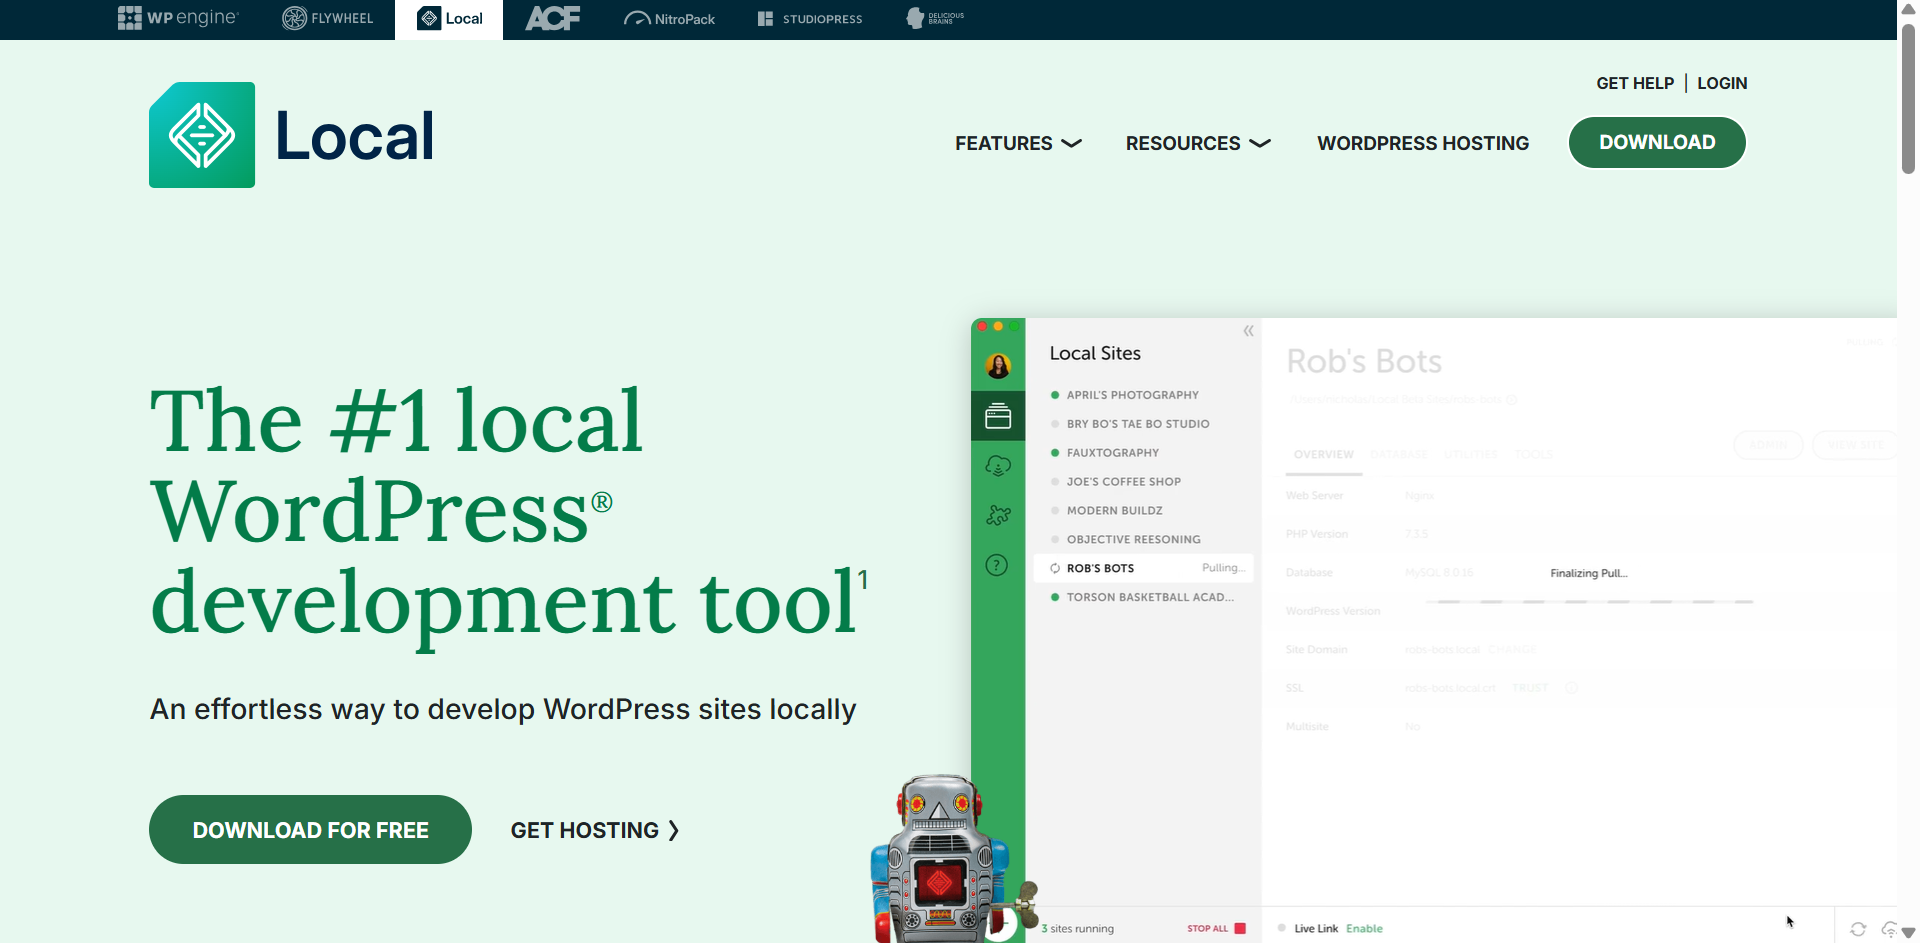The image size is (1920, 943).
Task: Click the Help question mark icon
Action: point(997,565)
